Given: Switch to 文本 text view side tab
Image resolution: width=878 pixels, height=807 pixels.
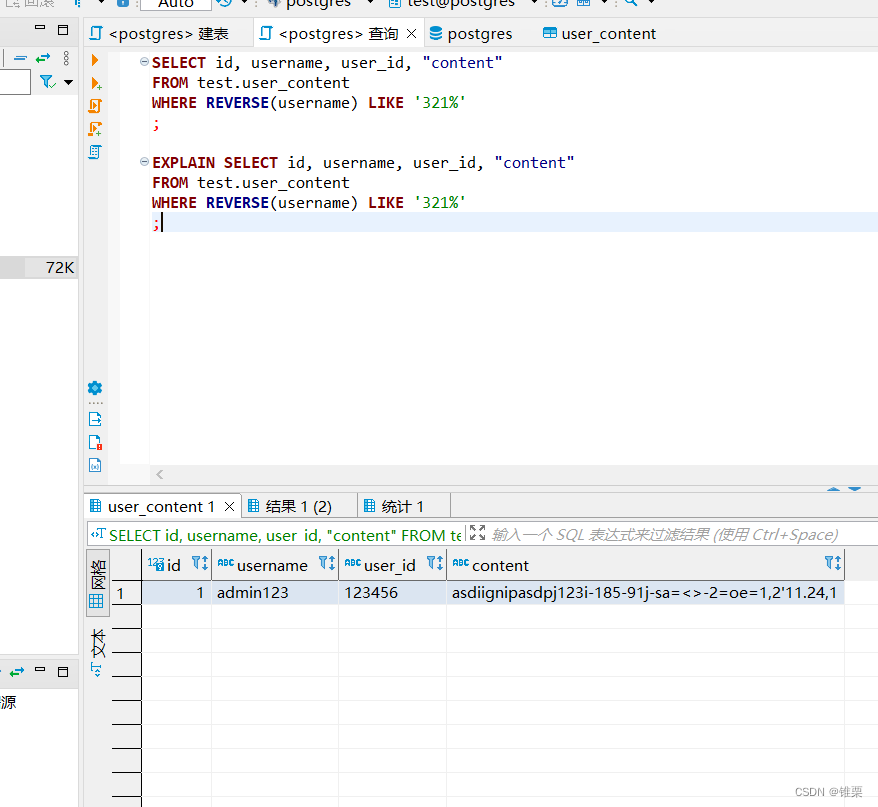Looking at the screenshot, I should click(97, 642).
